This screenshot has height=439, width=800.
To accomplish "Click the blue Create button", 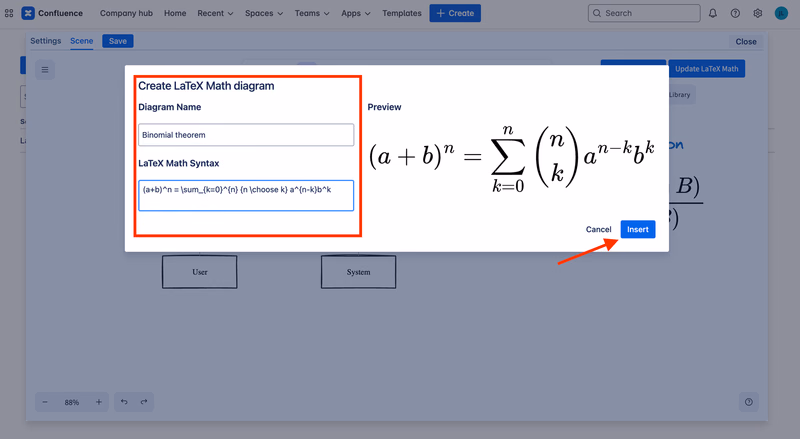I will (x=455, y=13).
